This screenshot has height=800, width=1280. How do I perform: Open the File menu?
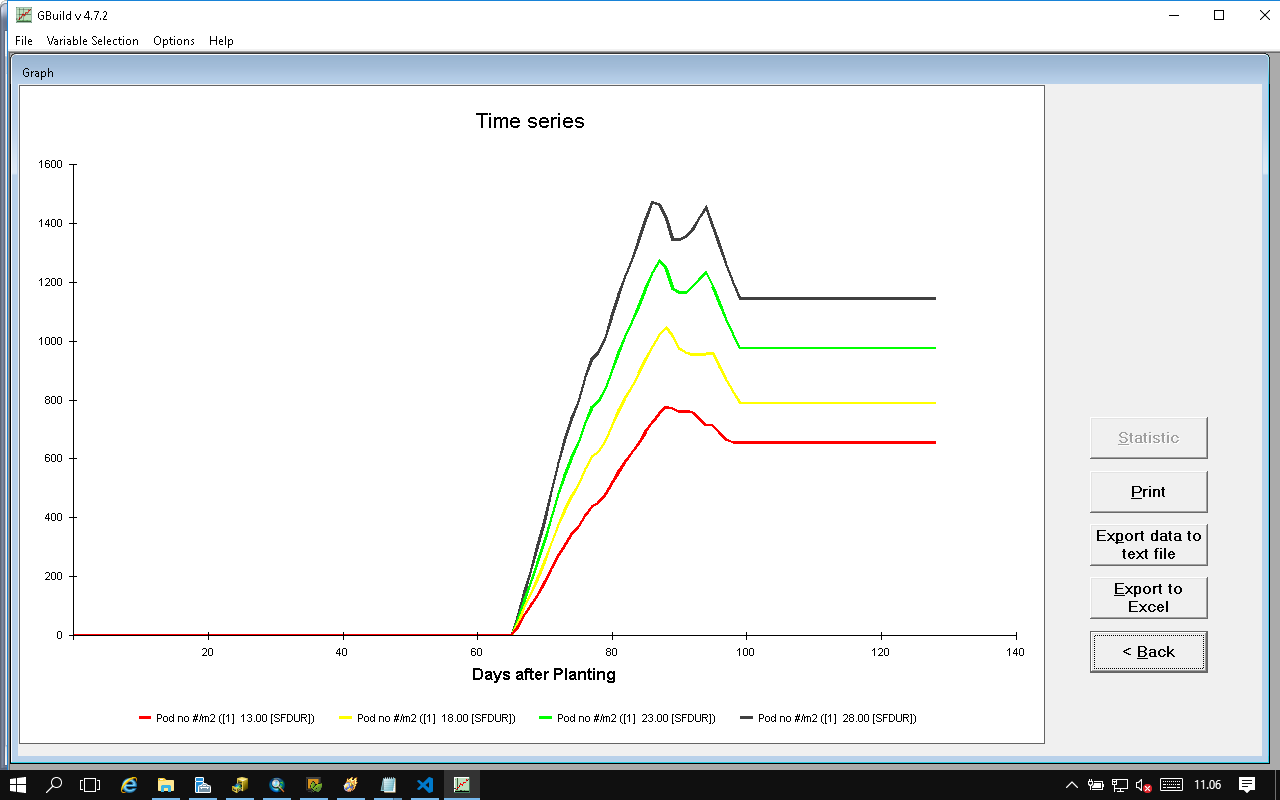pyautogui.click(x=24, y=41)
